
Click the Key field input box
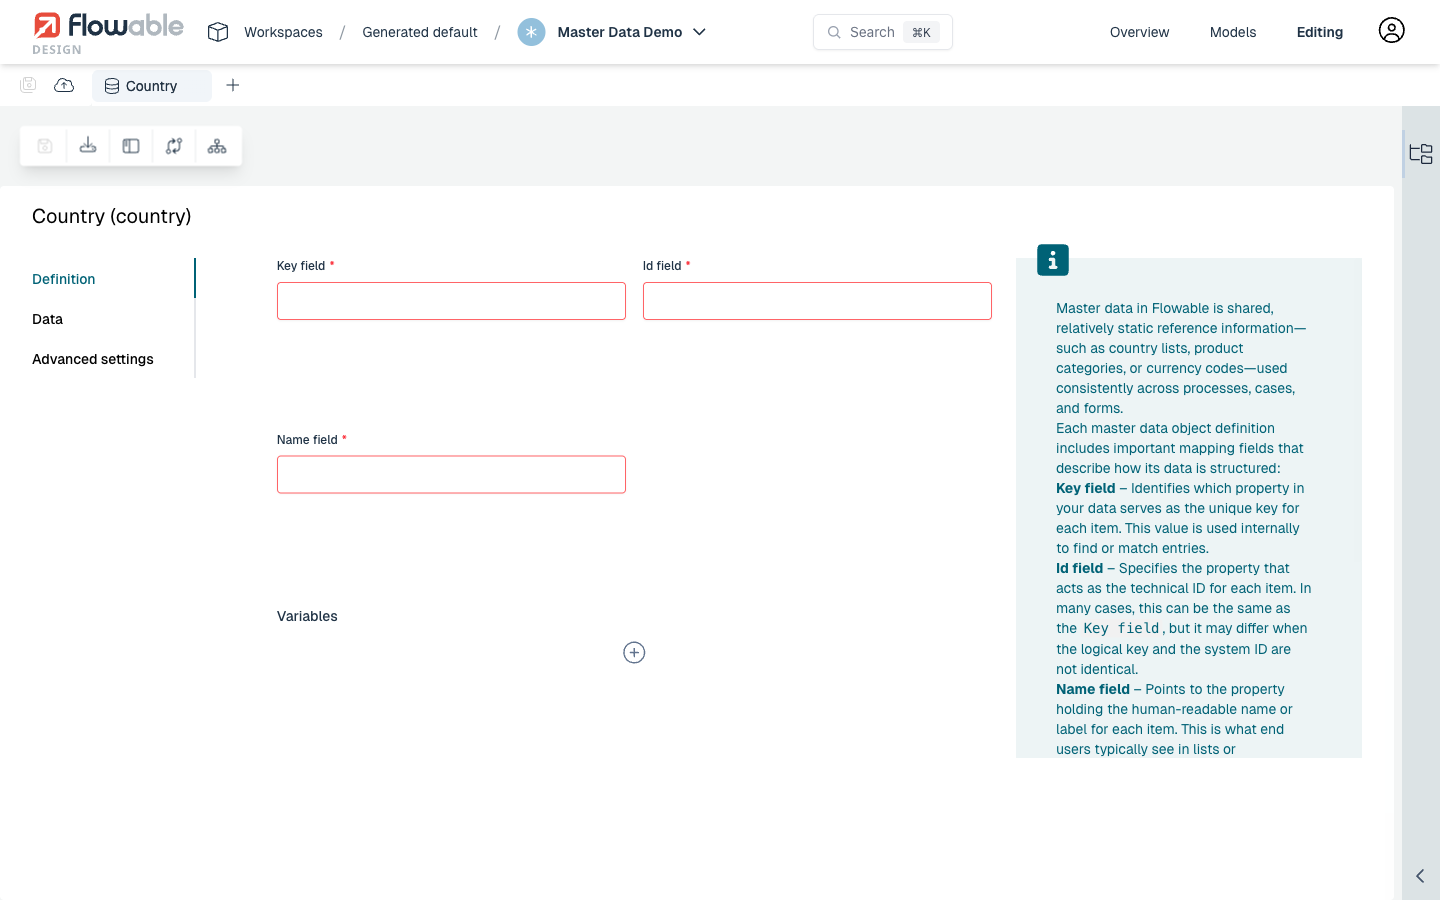click(451, 300)
